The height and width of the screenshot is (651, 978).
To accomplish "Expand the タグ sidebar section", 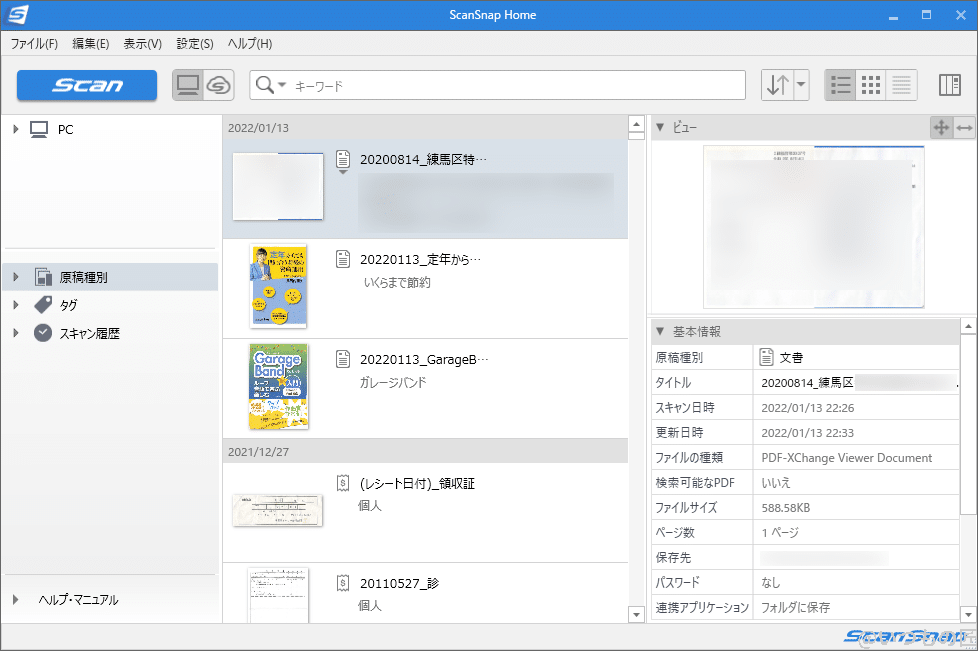I will pos(14,305).
